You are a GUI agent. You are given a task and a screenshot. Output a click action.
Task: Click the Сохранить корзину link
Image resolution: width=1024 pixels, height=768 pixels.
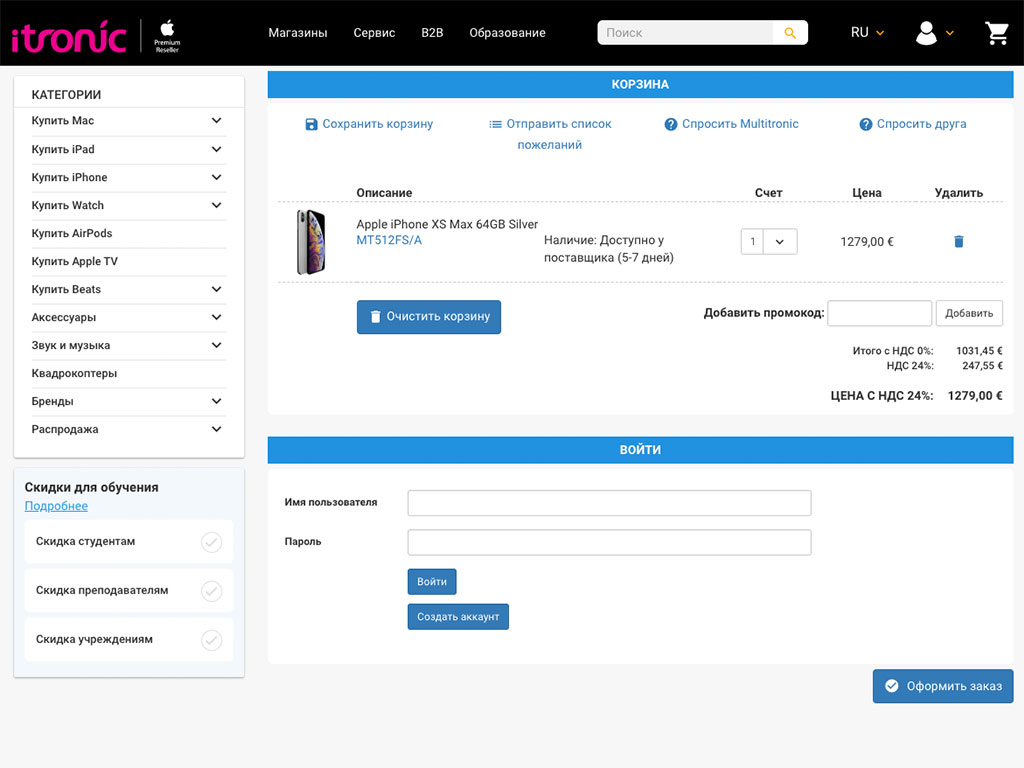pos(377,124)
